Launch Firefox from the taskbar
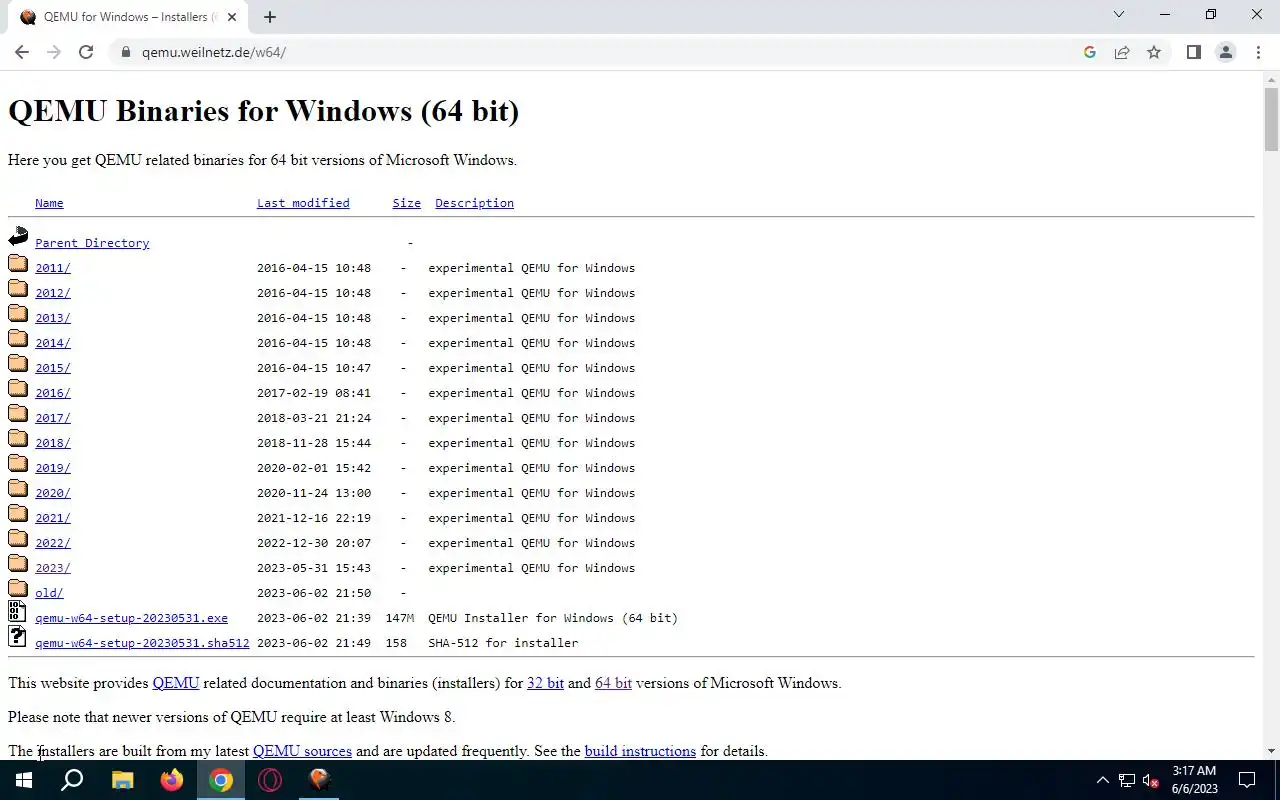This screenshot has height=800, width=1280. point(172,780)
